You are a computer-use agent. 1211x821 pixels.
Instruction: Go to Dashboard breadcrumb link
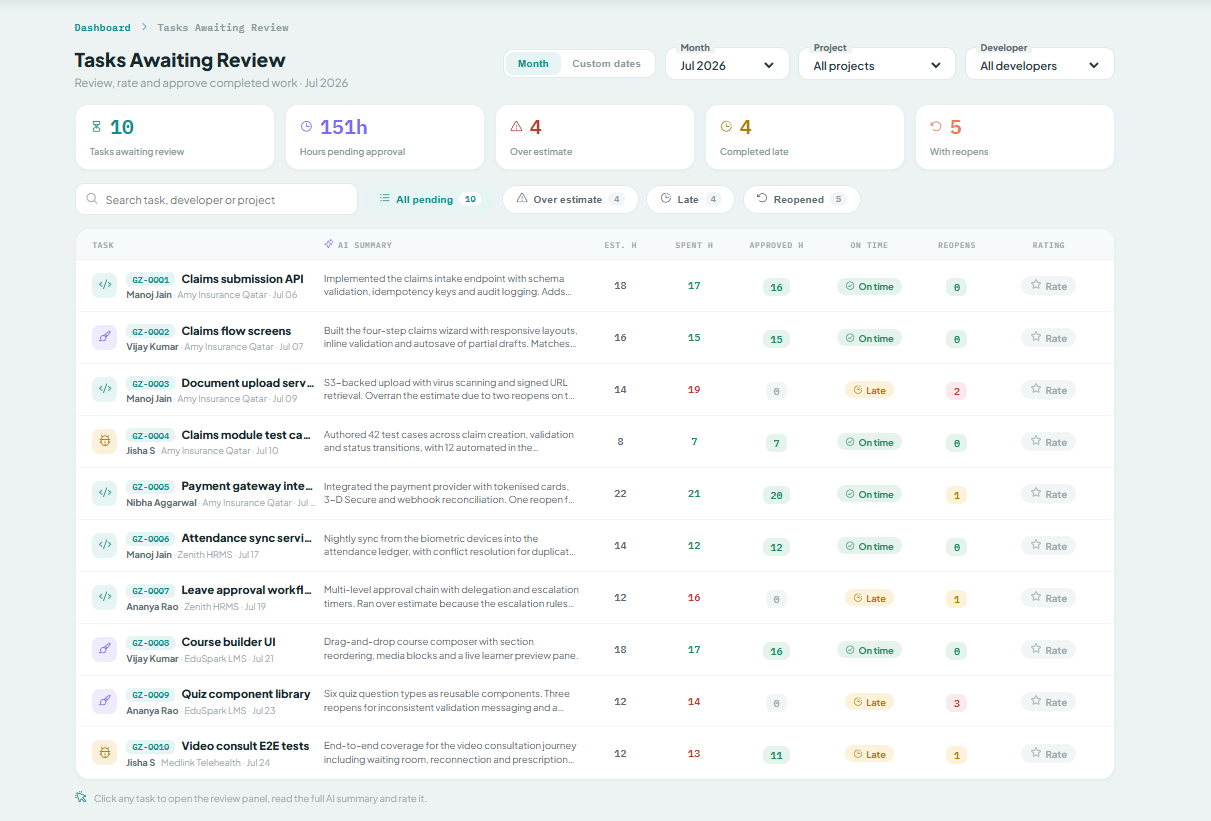point(103,27)
